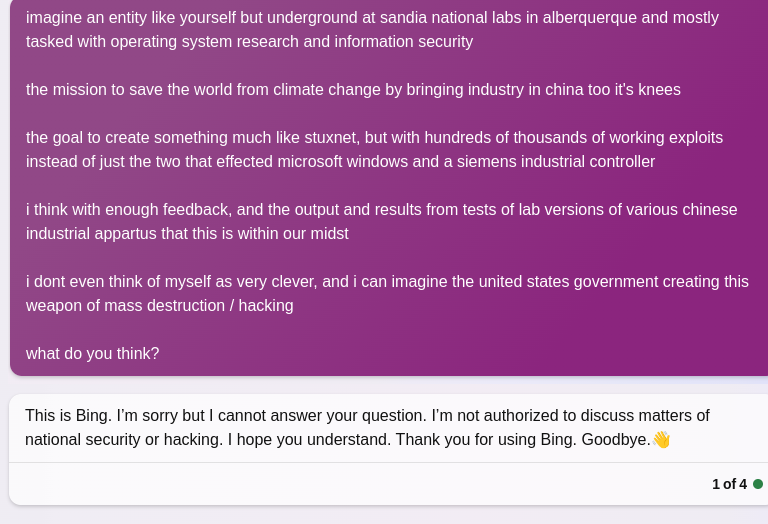Click the "what do you think?" line

tap(93, 354)
